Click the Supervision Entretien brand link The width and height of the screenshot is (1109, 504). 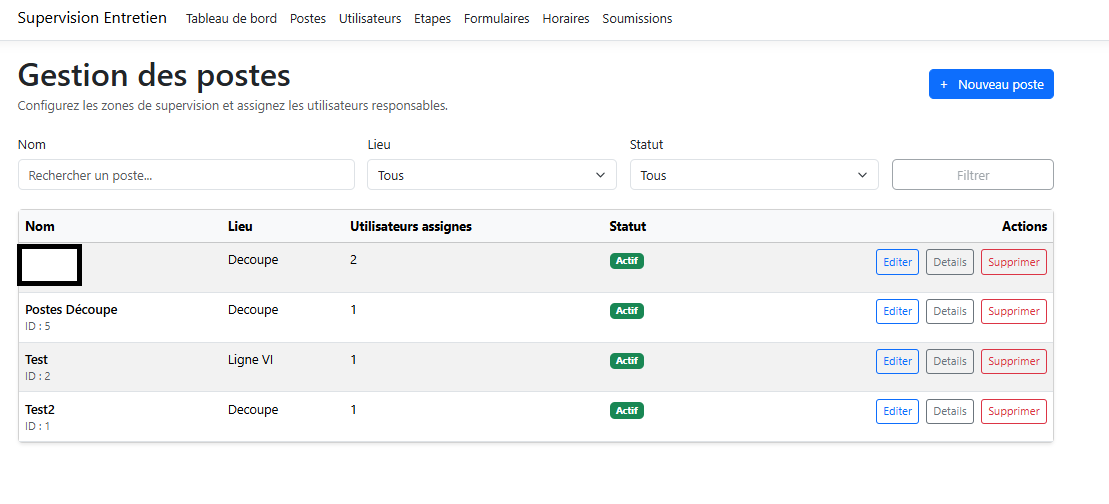point(92,18)
